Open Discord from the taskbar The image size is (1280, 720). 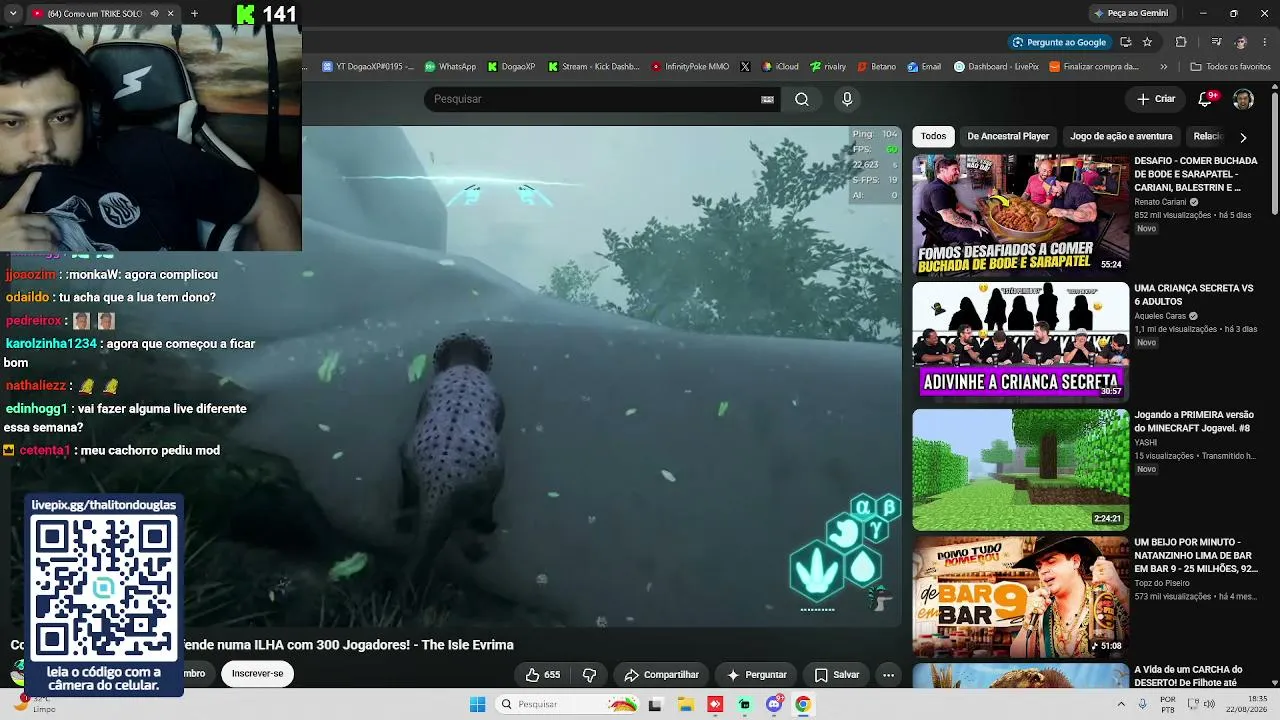pos(773,704)
